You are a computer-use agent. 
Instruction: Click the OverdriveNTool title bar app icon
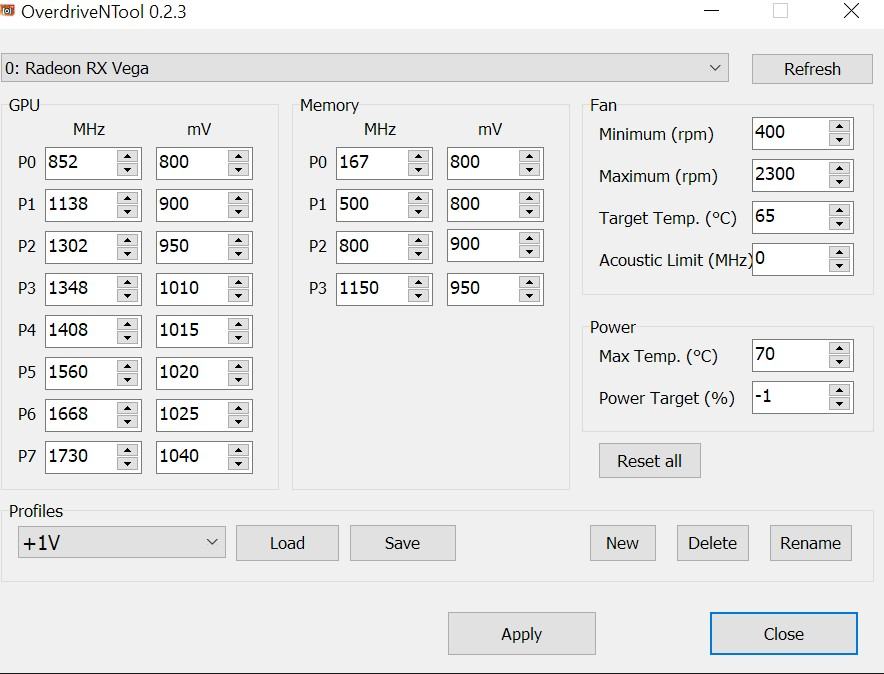coord(7,10)
